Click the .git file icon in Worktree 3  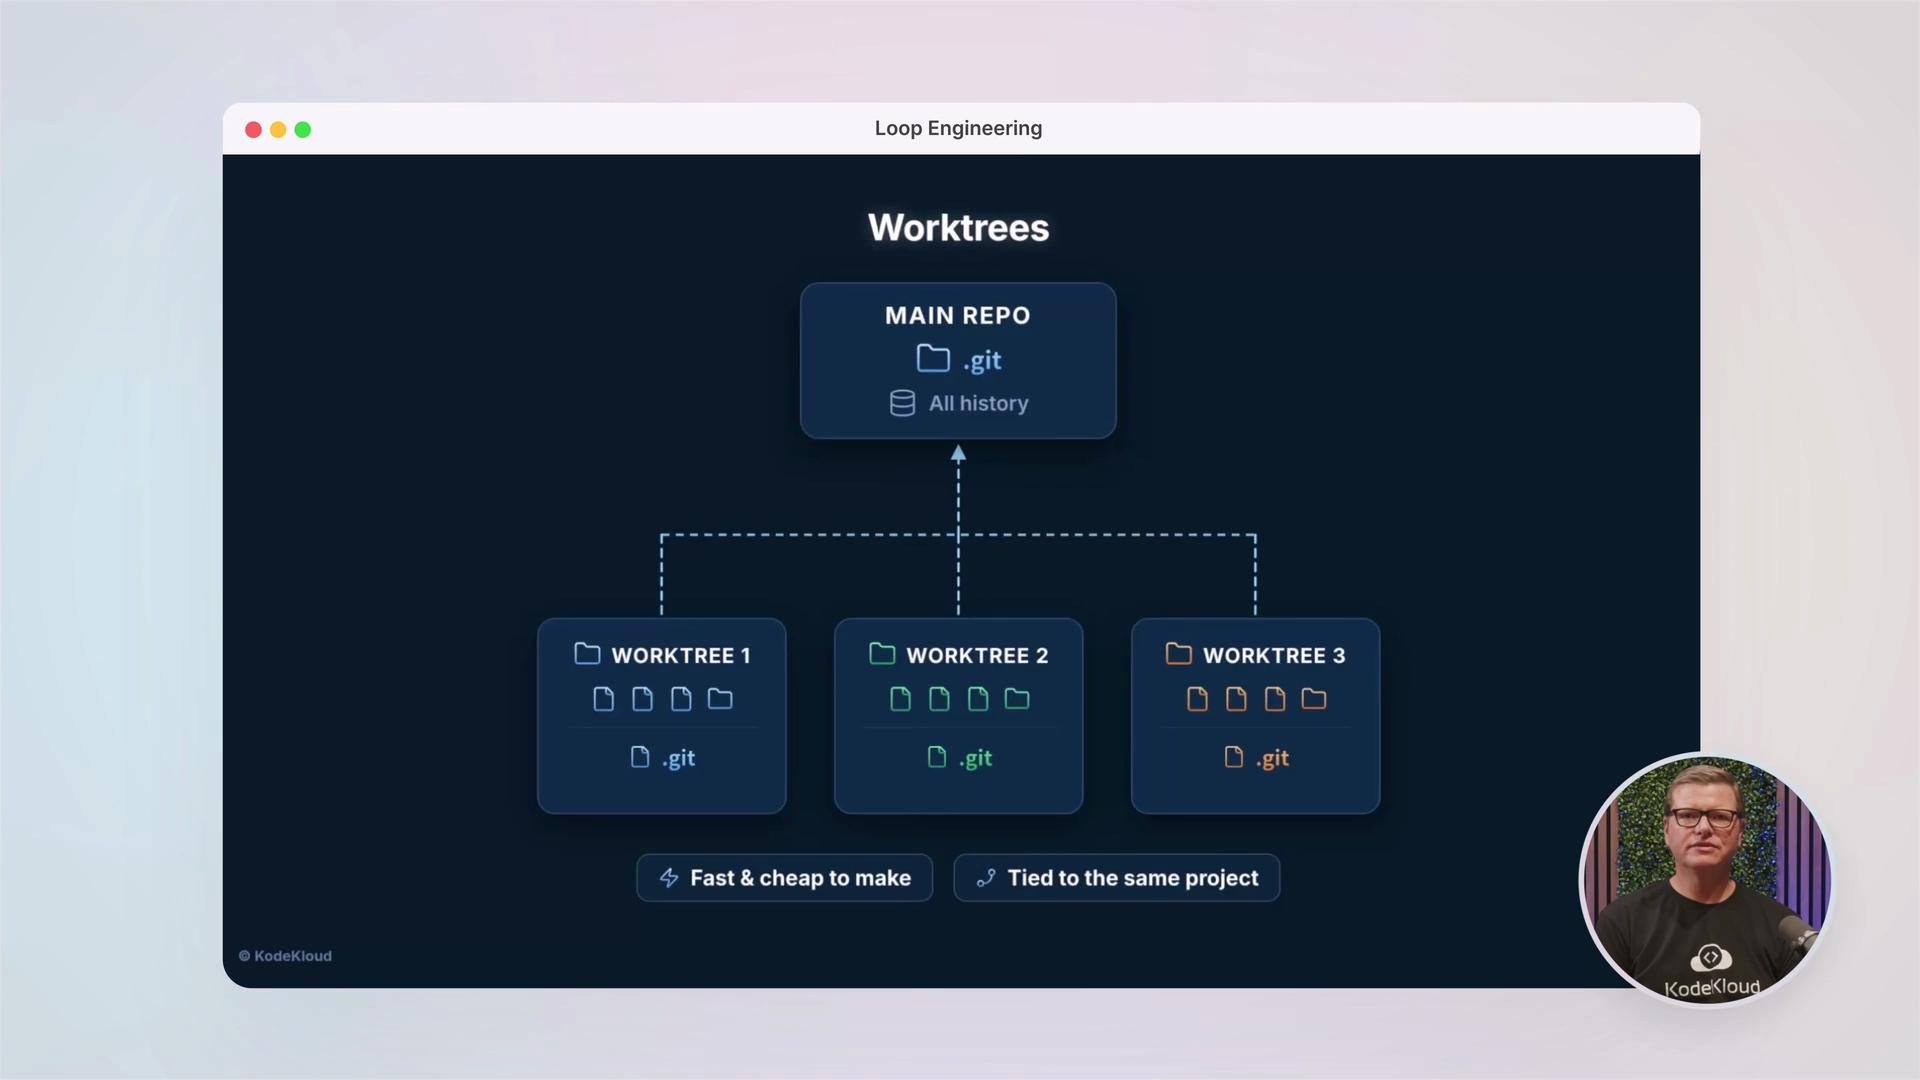(x=1234, y=757)
